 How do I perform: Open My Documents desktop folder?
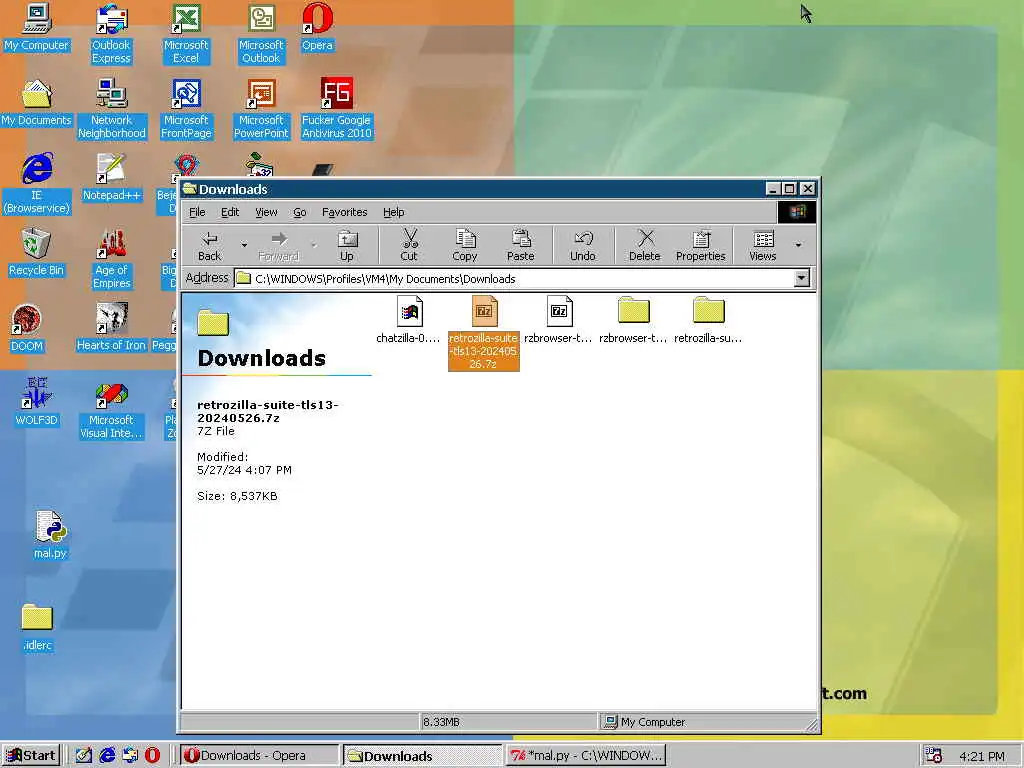tap(37, 103)
